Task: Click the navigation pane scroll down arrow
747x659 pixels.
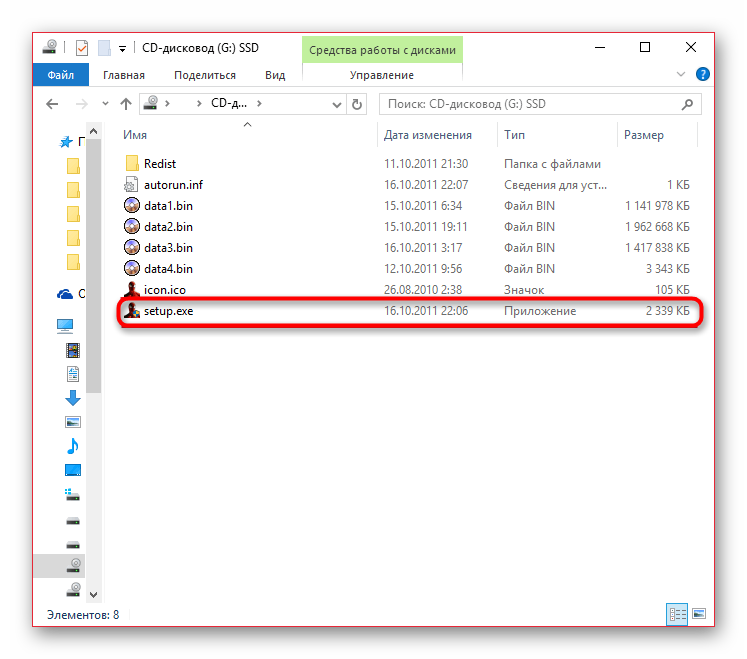Action: (x=93, y=594)
